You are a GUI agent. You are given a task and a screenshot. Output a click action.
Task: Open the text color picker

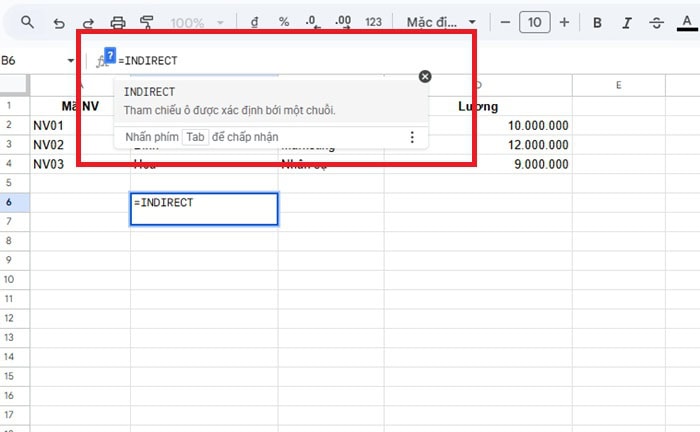tap(686, 22)
